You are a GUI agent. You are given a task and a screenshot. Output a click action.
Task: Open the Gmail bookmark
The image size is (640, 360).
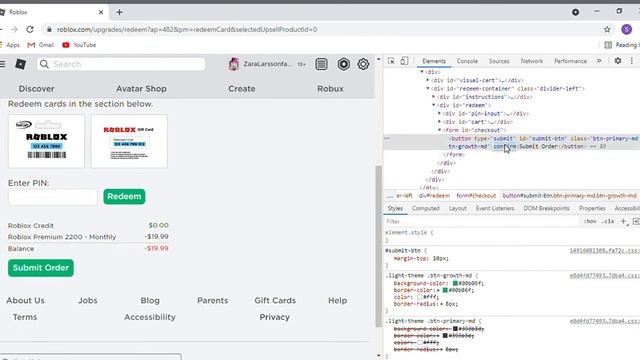[41, 45]
